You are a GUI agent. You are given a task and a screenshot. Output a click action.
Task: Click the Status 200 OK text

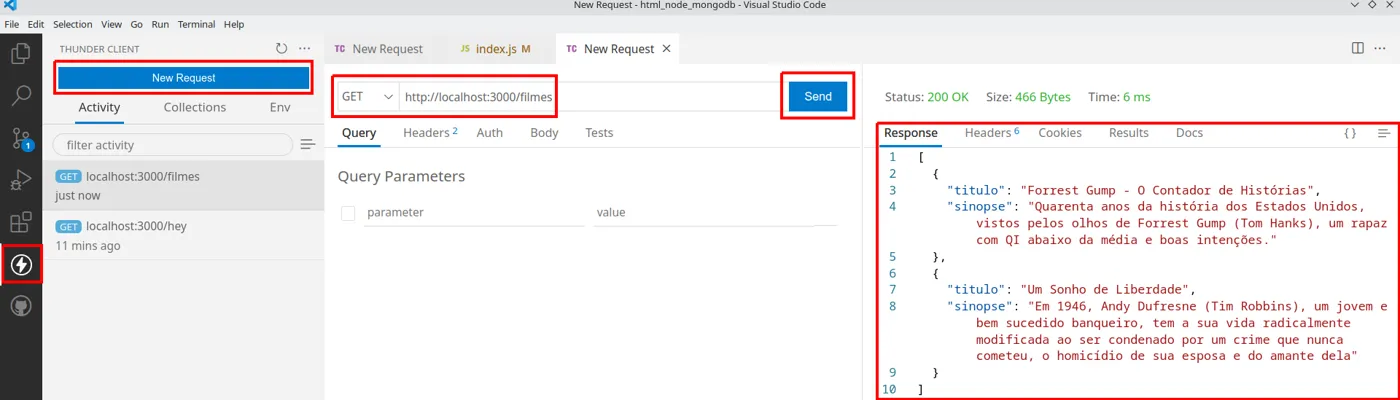click(927, 97)
